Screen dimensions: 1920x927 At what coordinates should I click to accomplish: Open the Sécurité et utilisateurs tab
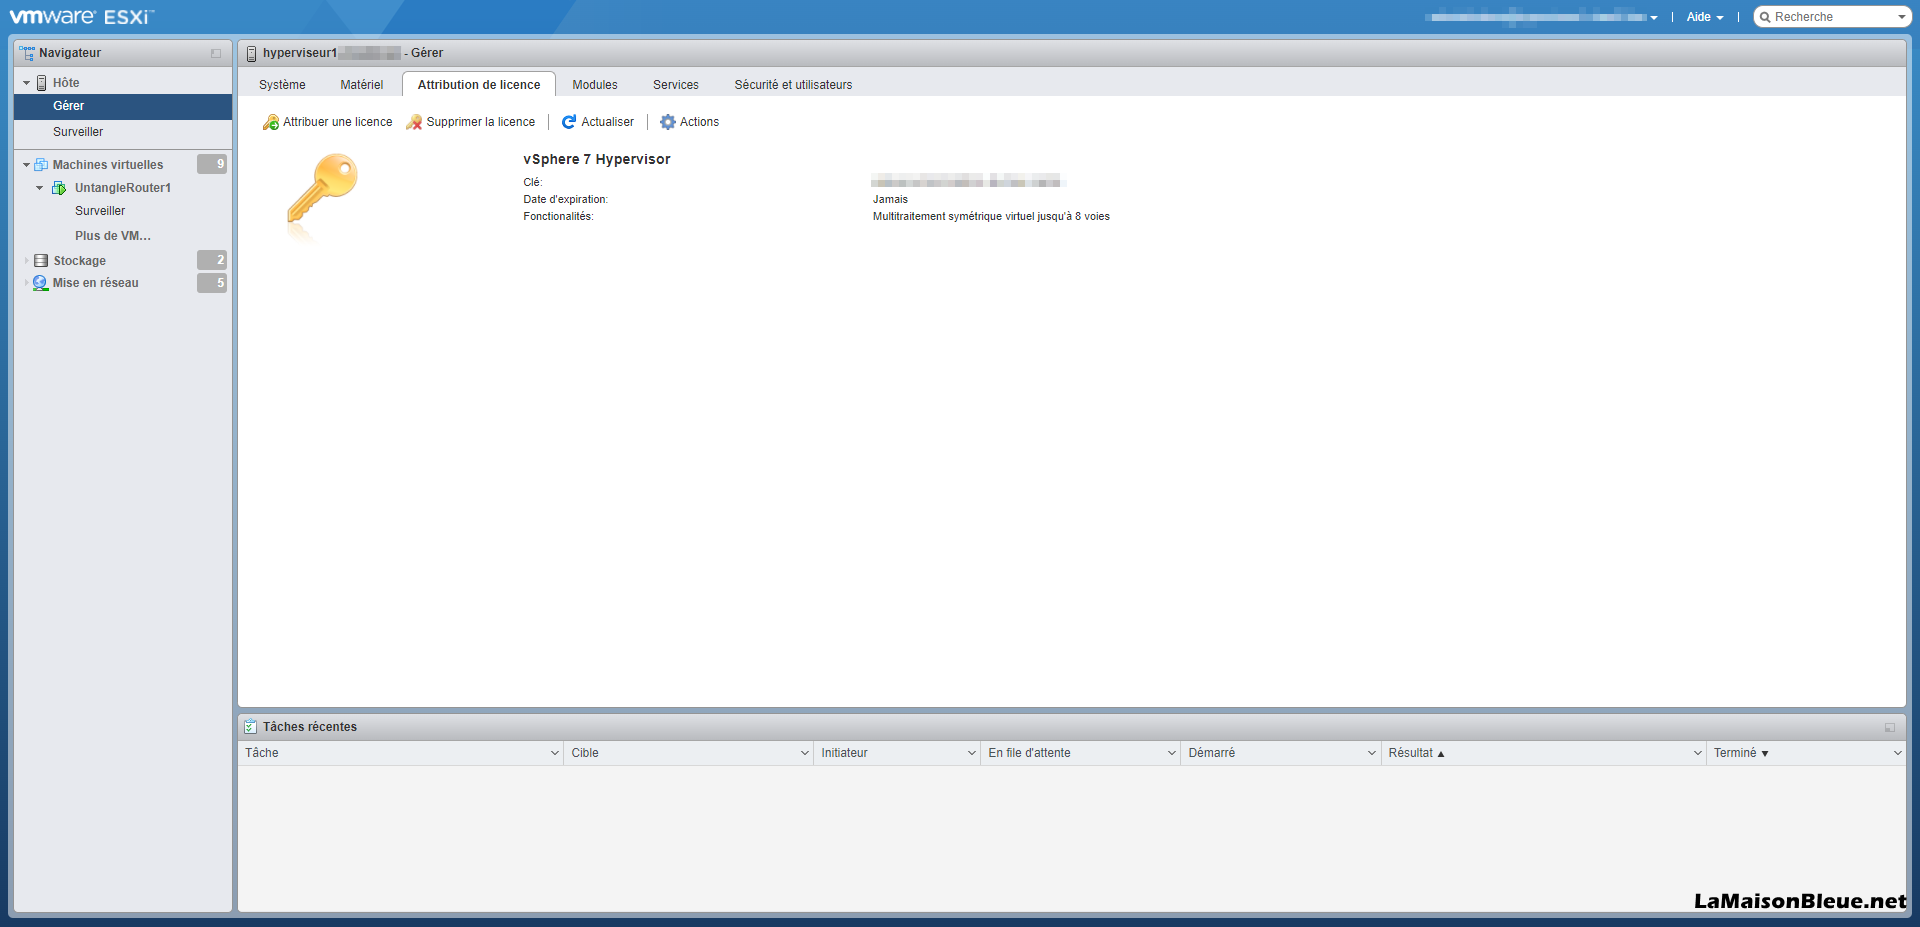pos(793,85)
